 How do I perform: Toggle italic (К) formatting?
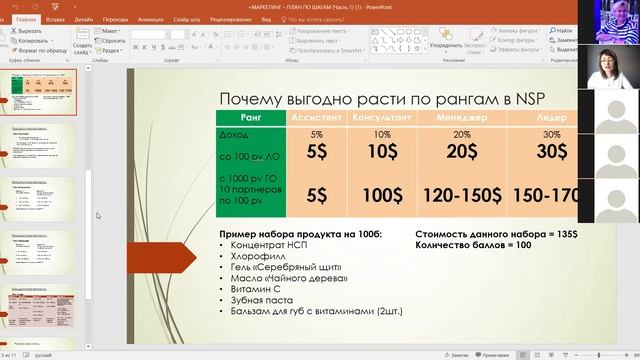coord(144,48)
